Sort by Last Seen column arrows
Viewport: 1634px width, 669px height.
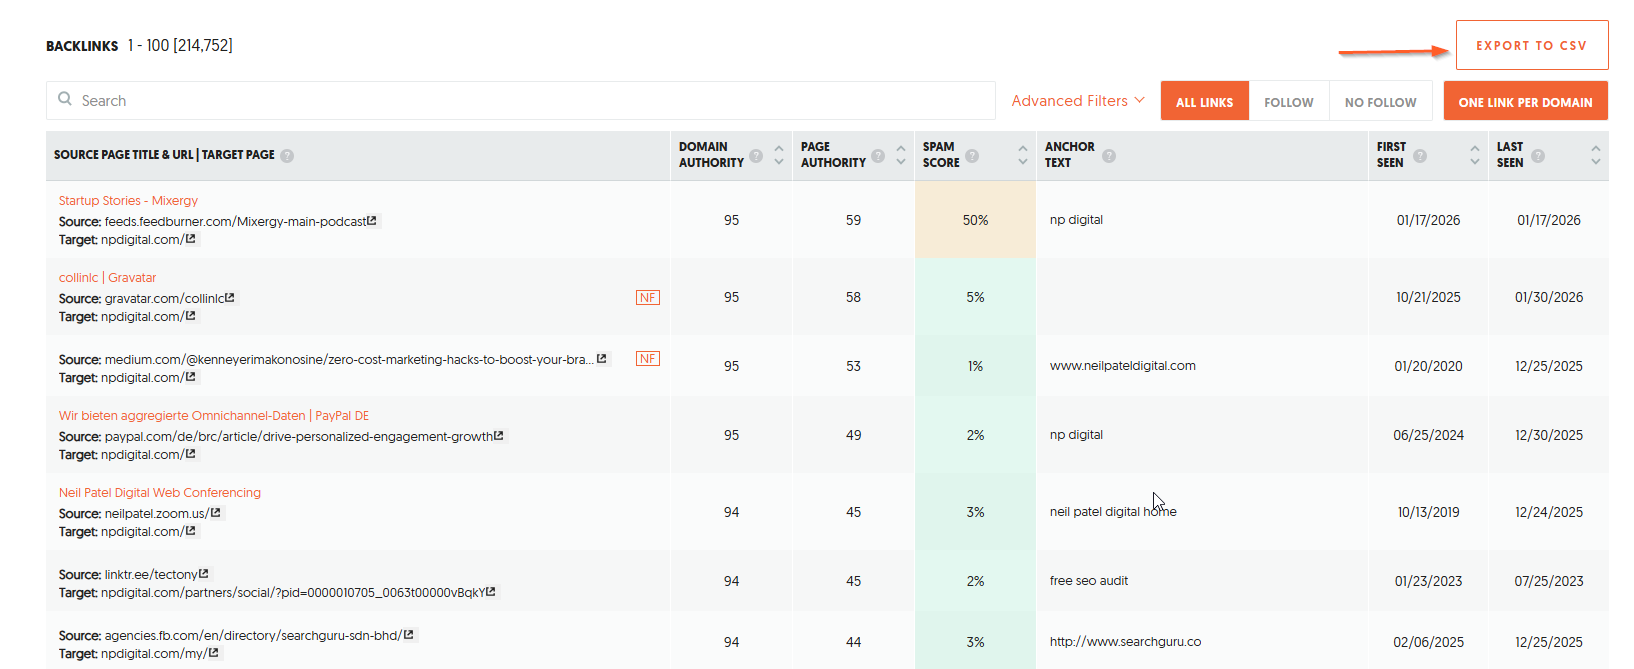(1595, 155)
